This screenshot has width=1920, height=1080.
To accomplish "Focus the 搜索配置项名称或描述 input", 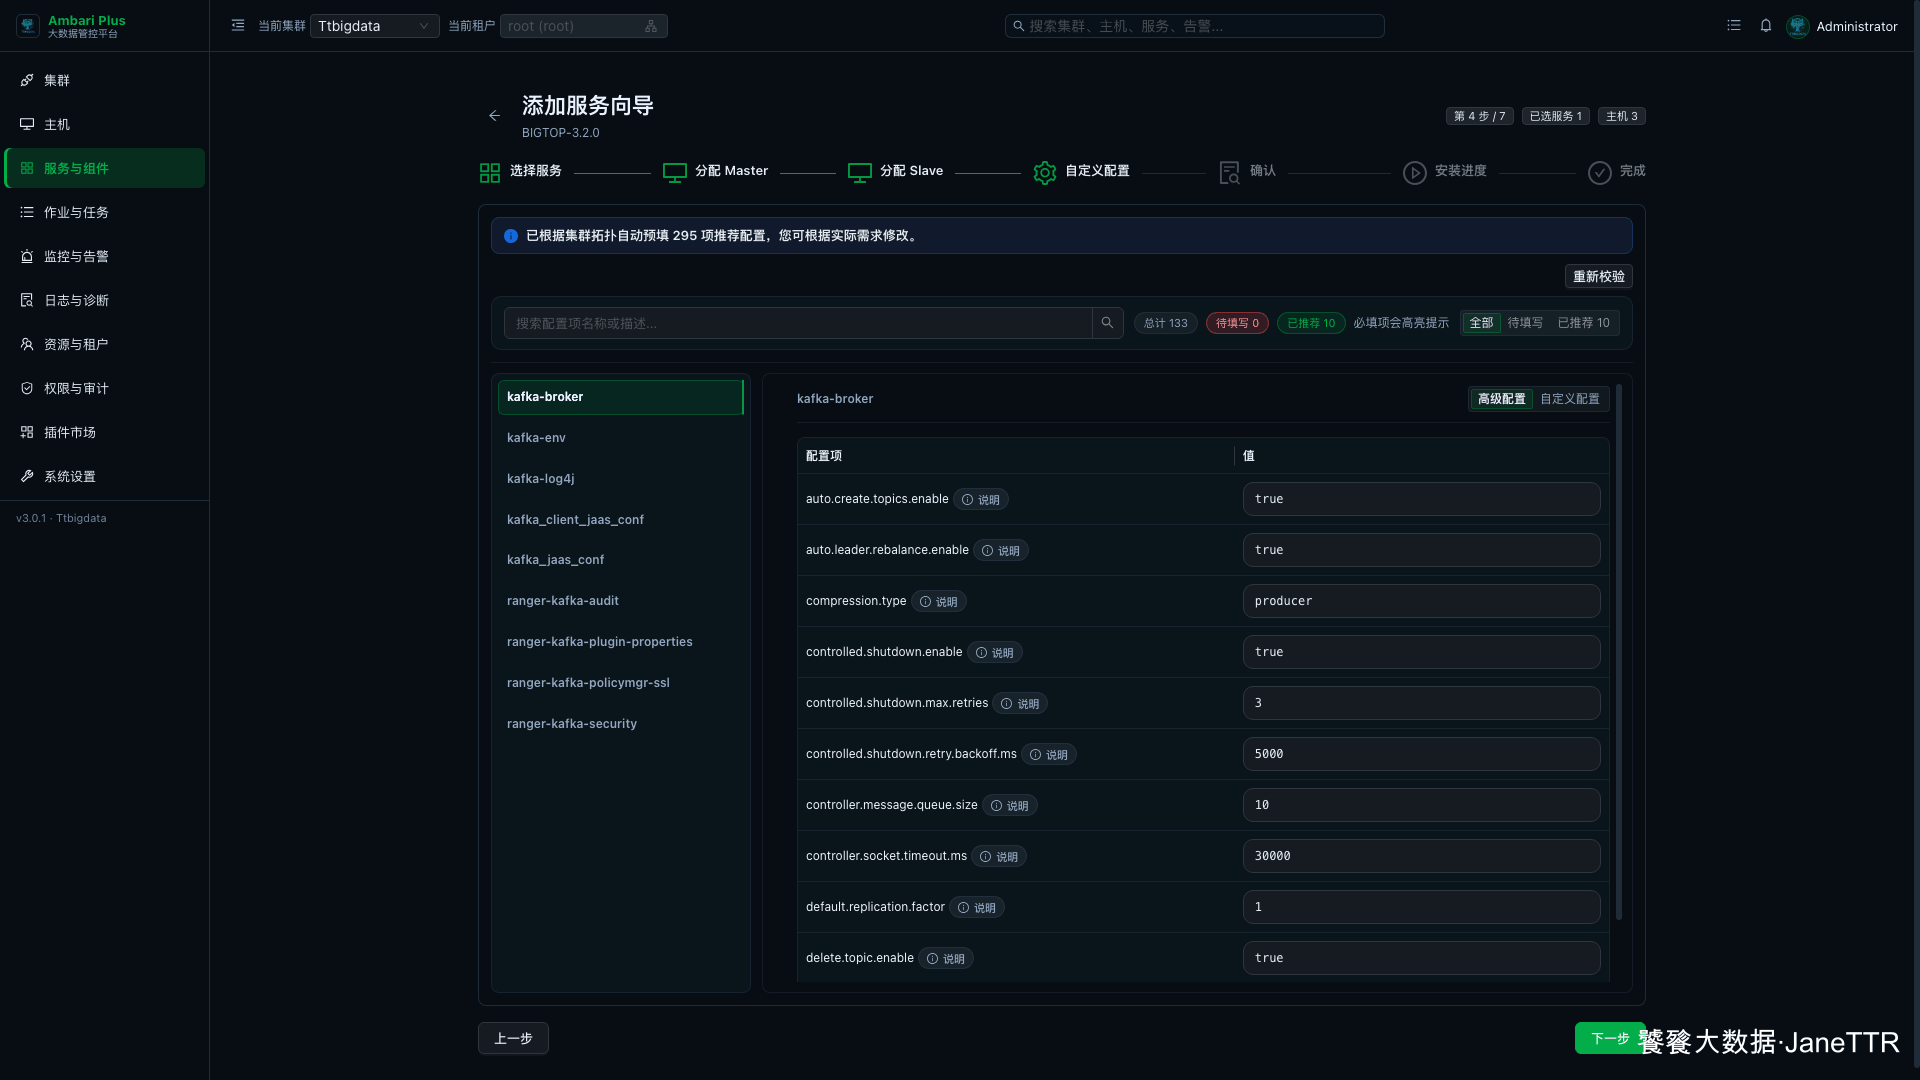I will pyautogui.click(x=798, y=323).
